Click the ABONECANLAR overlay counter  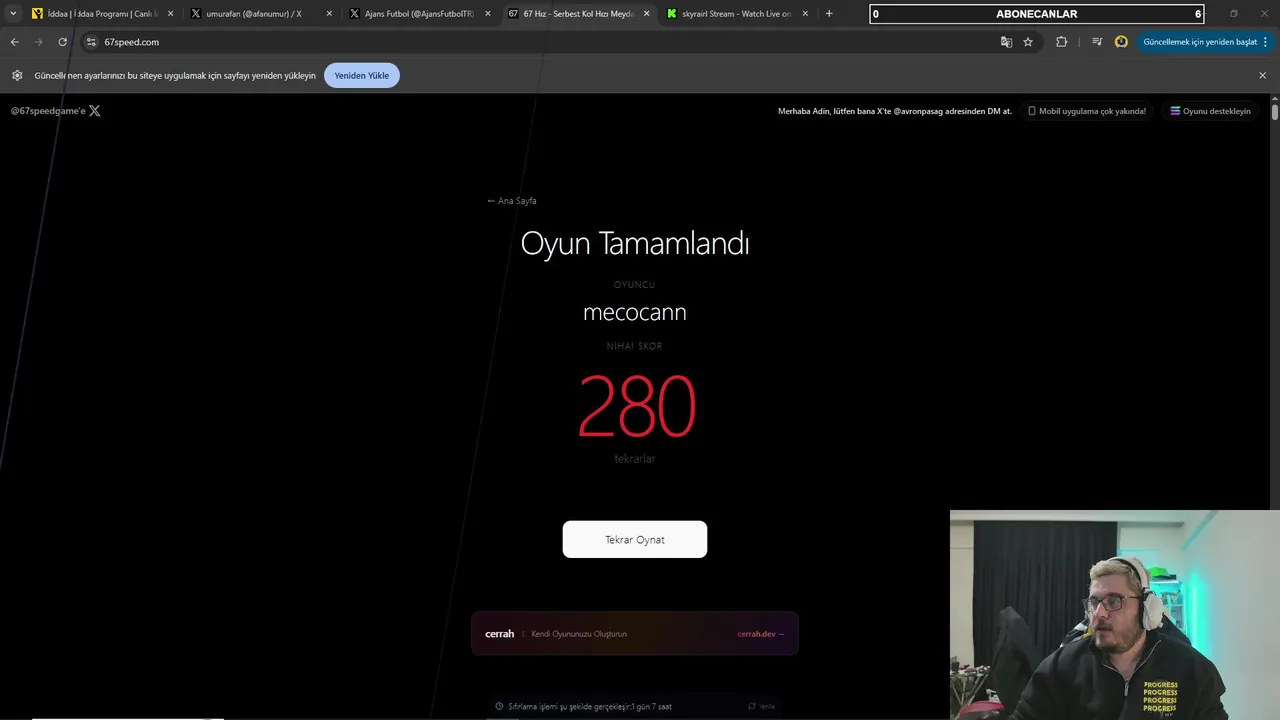coord(1037,14)
